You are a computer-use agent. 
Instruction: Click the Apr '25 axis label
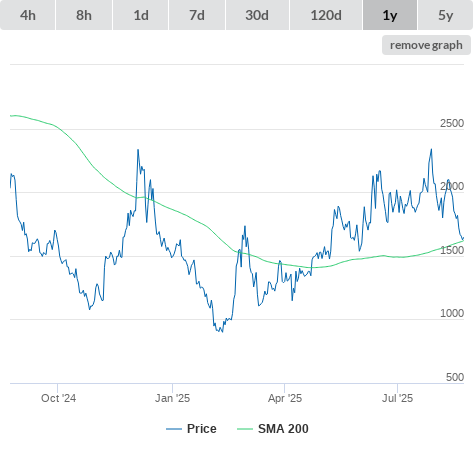(x=285, y=398)
